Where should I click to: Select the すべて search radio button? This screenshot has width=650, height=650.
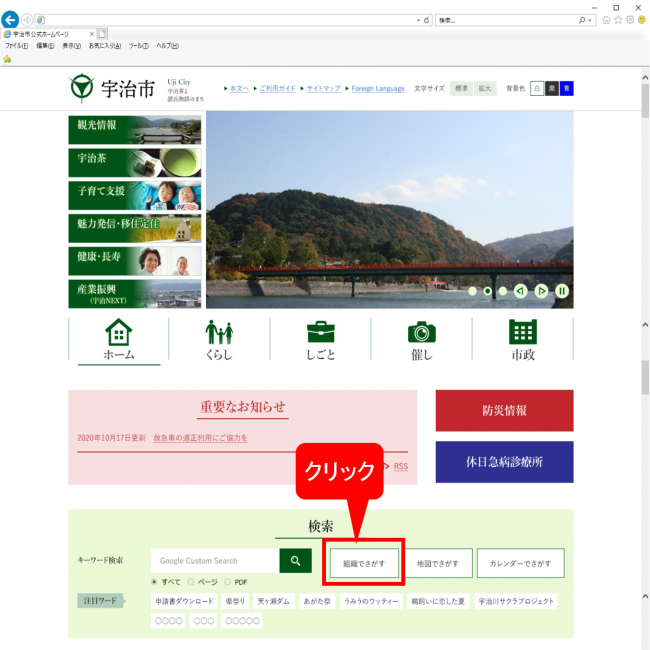click(154, 581)
